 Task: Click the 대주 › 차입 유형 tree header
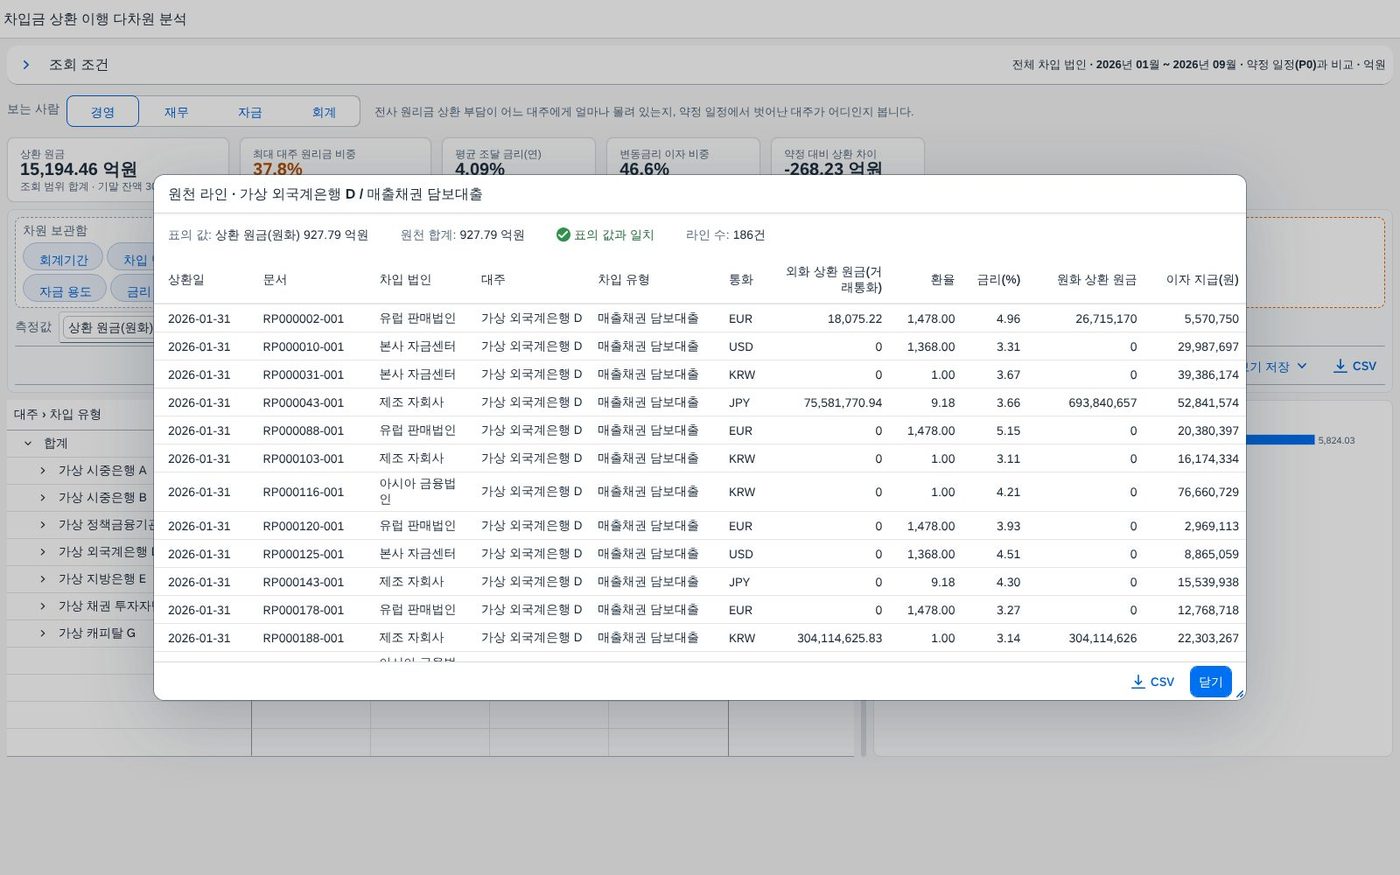click(57, 414)
